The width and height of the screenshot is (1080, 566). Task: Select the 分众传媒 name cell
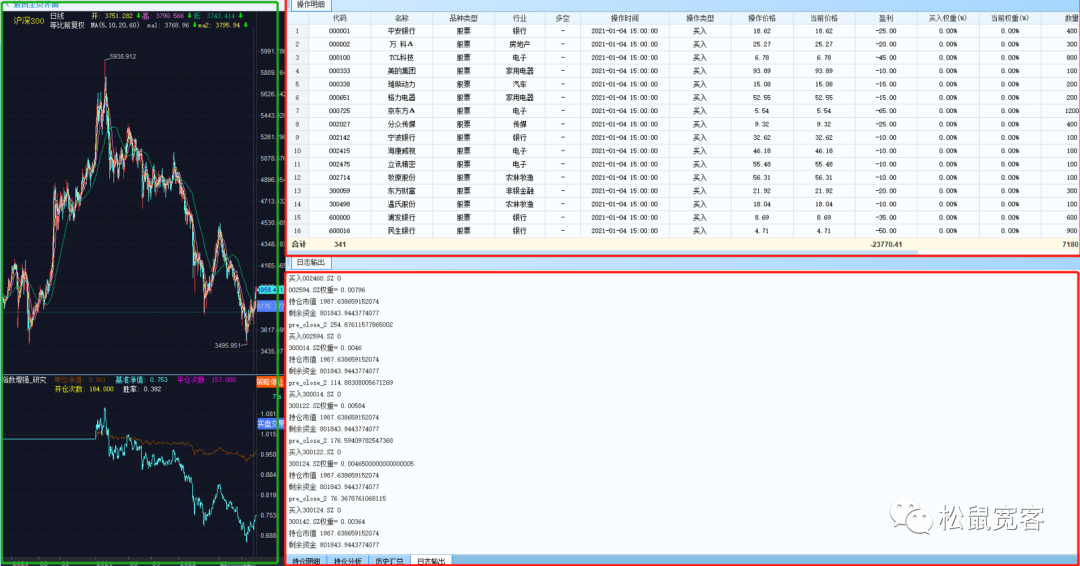[x=402, y=125]
